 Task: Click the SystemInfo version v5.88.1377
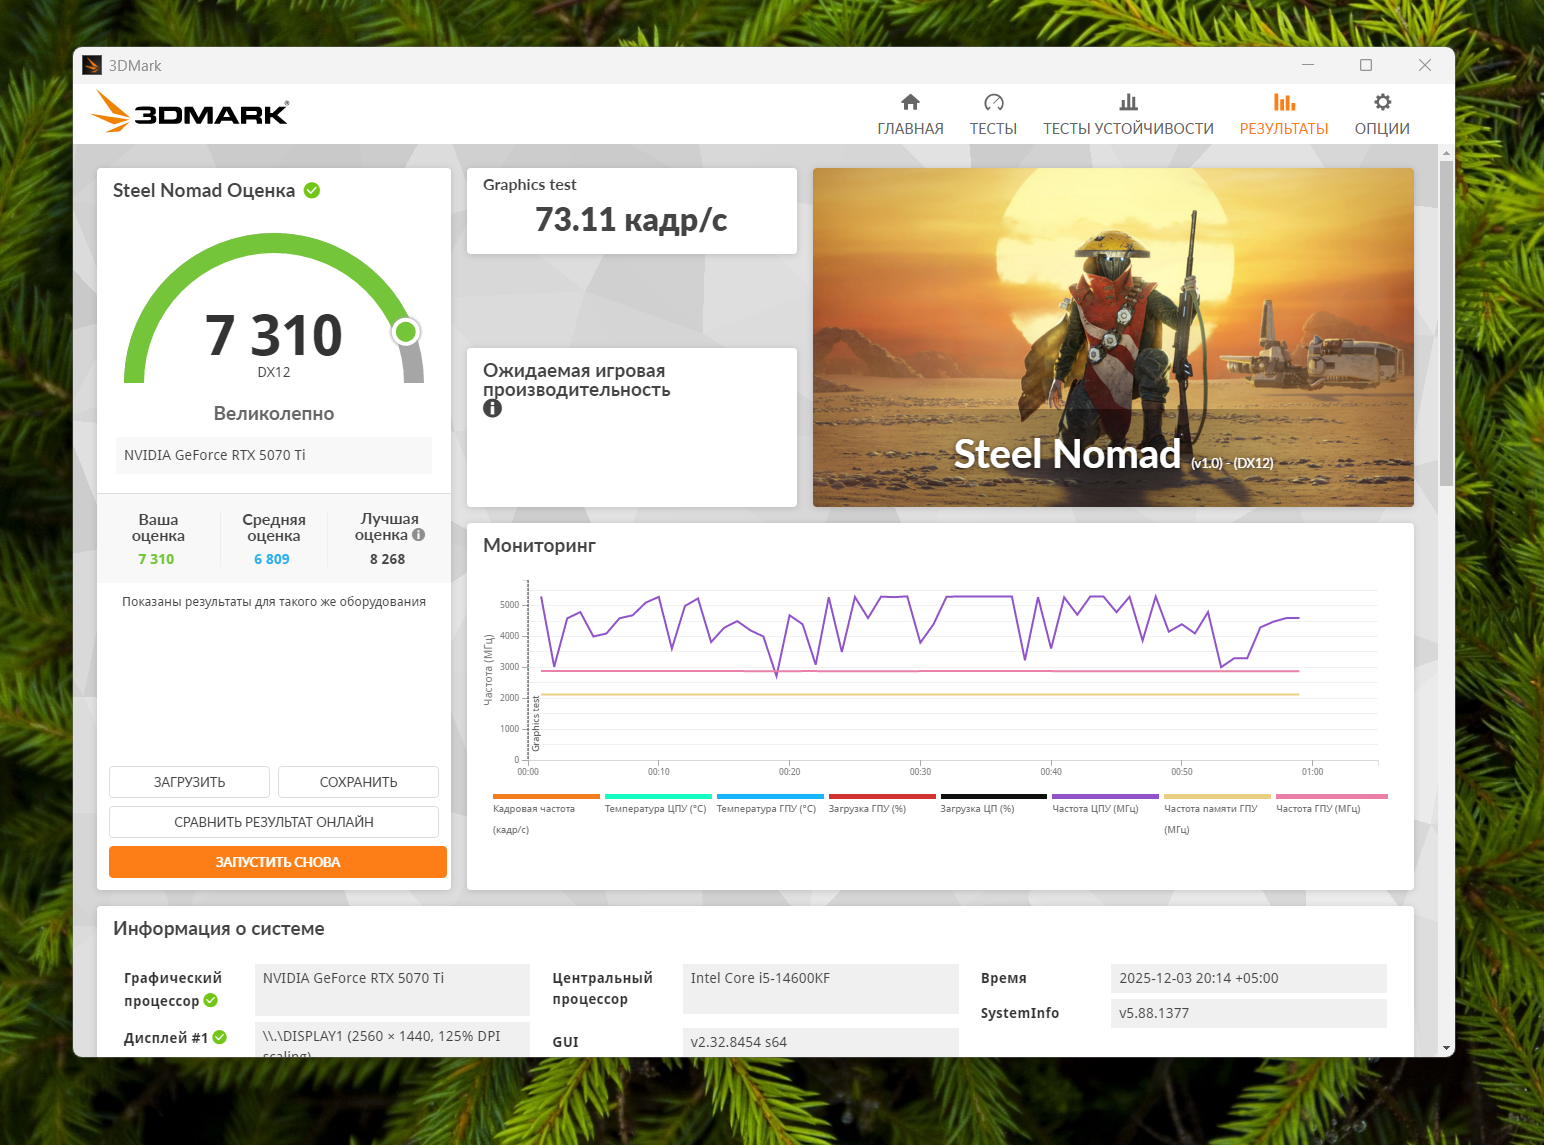click(1248, 1013)
